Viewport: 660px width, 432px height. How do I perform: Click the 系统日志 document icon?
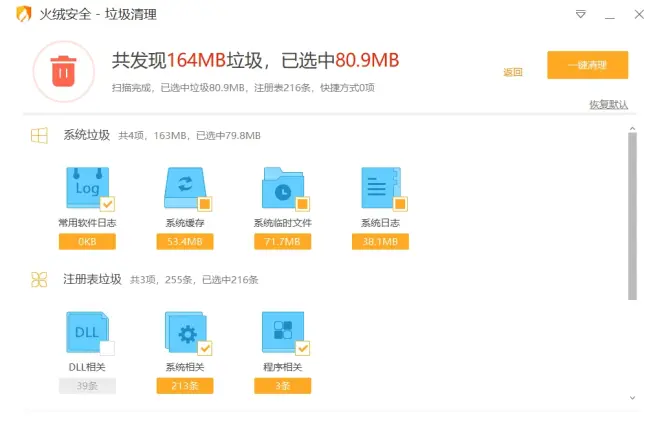click(x=380, y=187)
